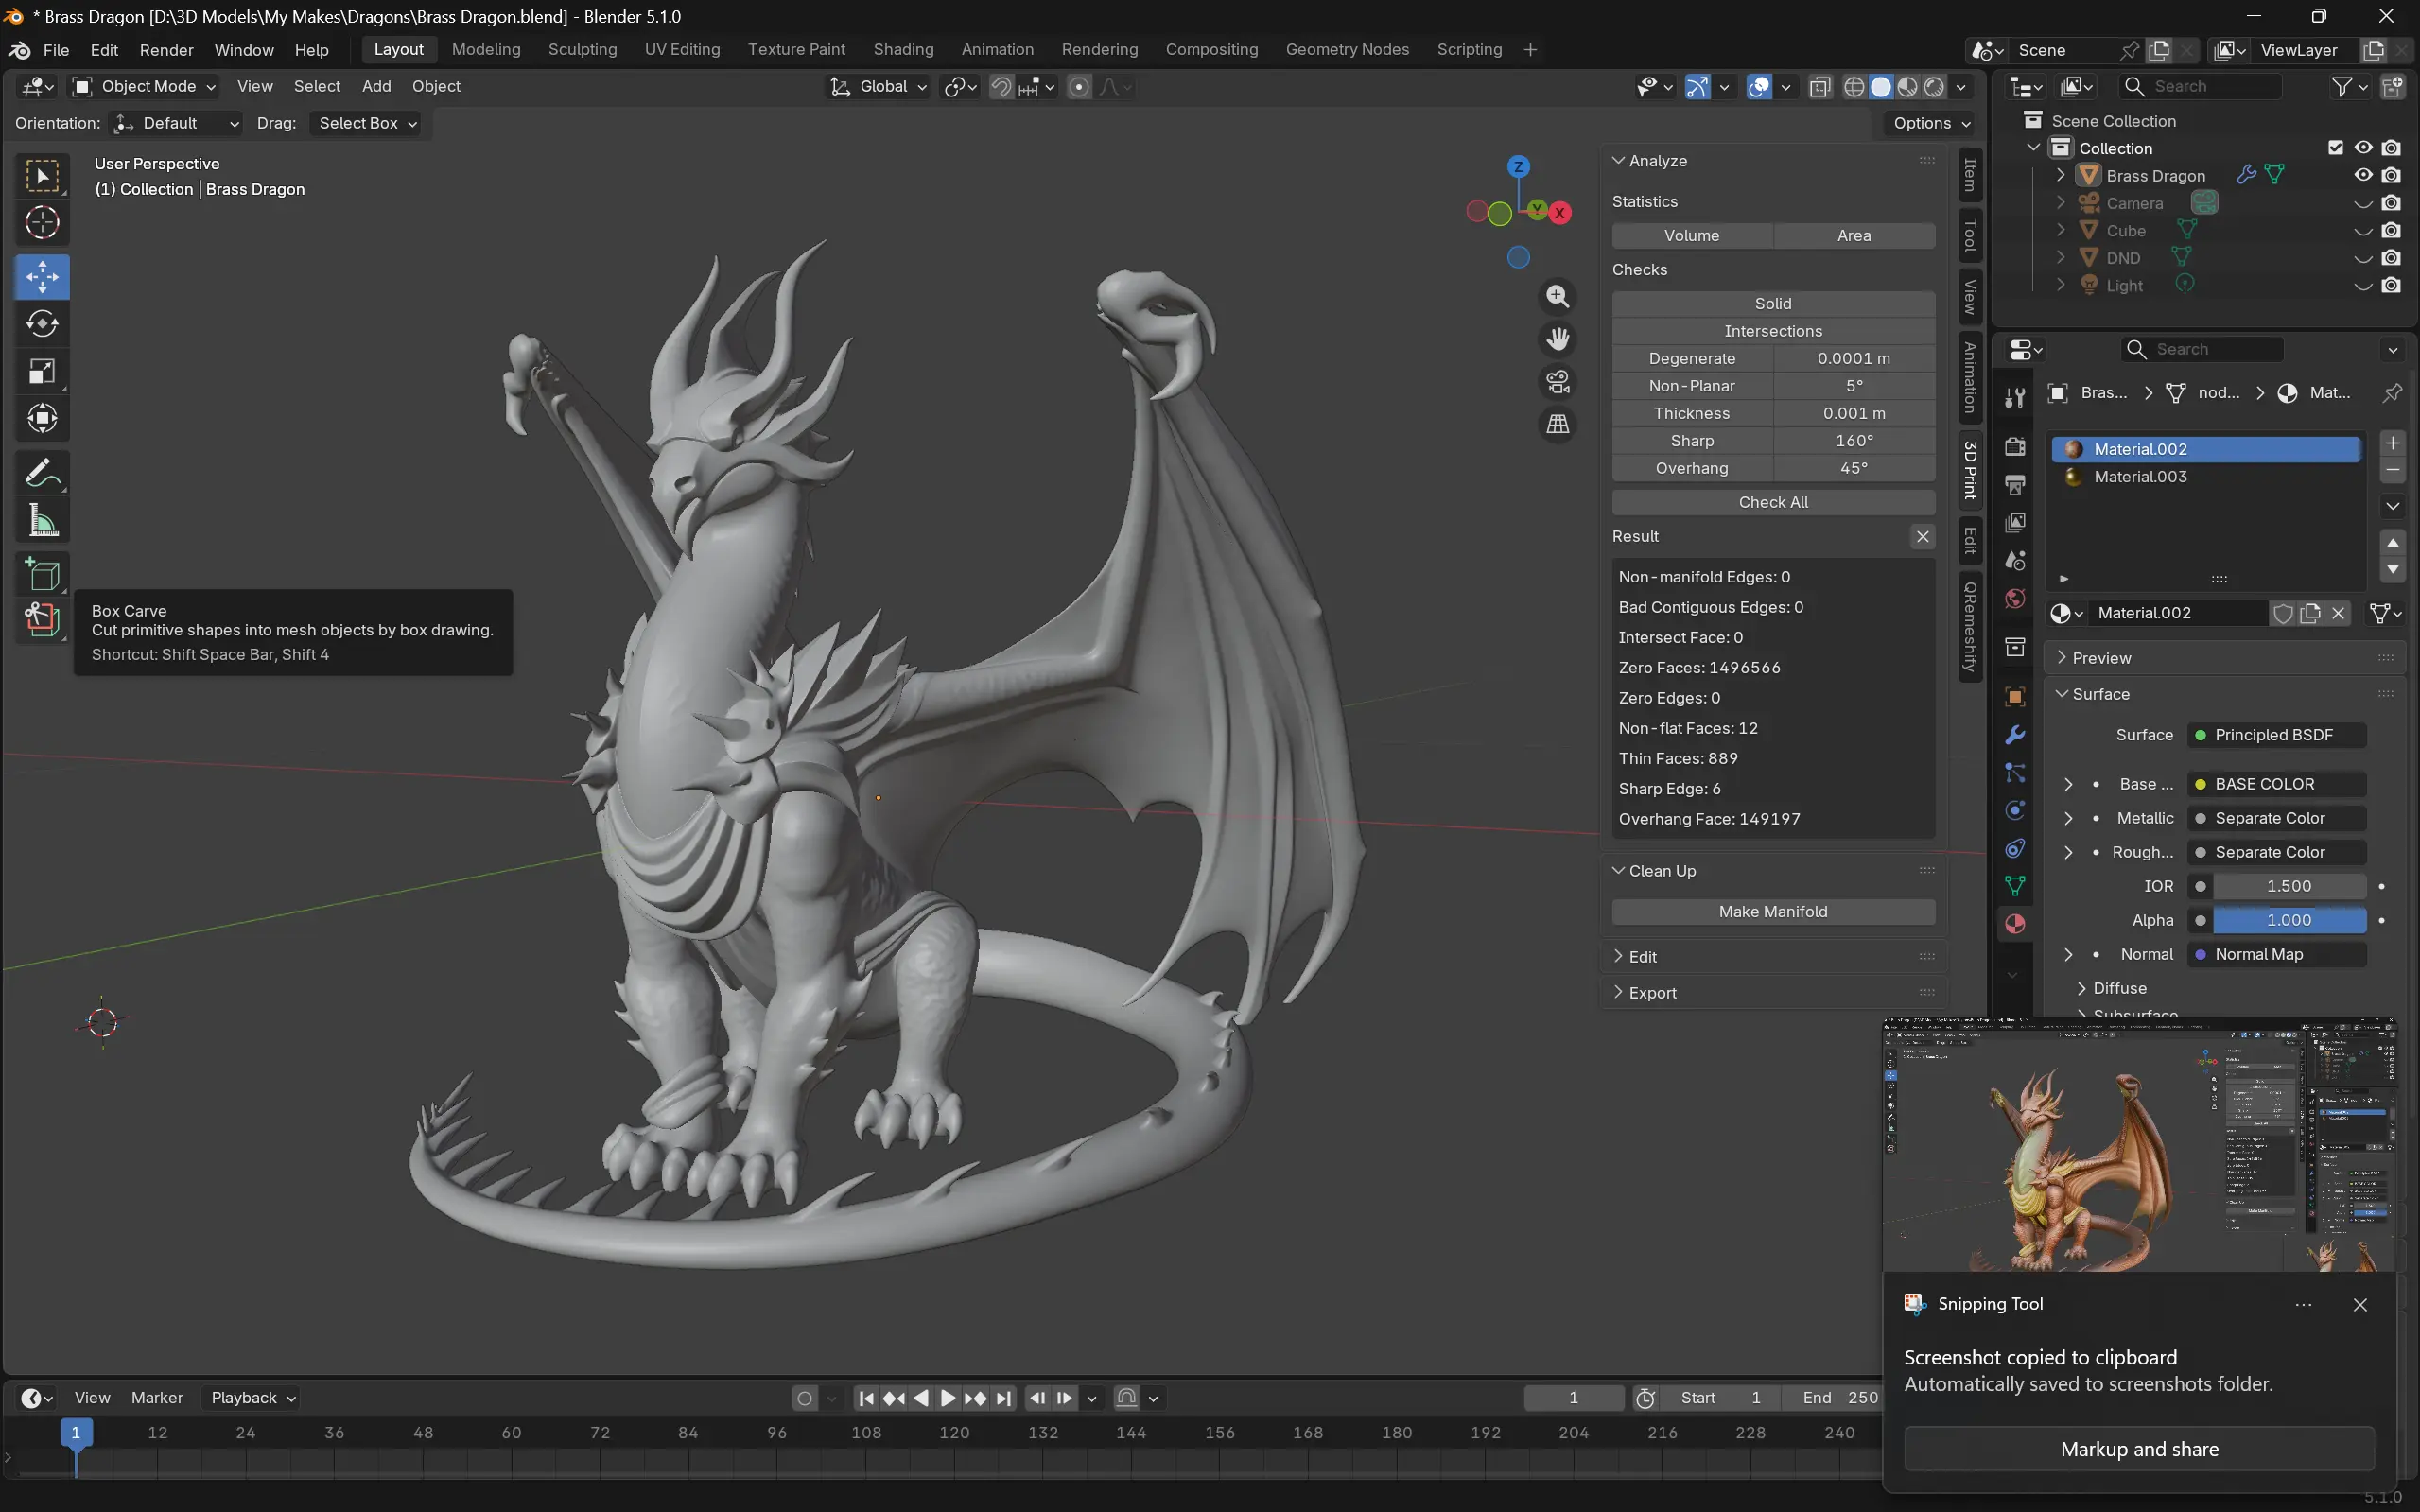Click the viewport zoom magnifier icon
Image resolution: width=2420 pixels, height=1512 pixels.
(x=1557, y=296)
